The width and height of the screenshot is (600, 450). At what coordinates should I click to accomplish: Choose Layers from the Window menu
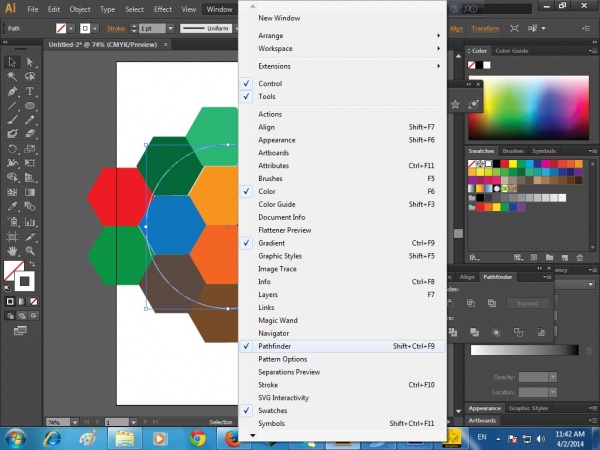(269, 295)
